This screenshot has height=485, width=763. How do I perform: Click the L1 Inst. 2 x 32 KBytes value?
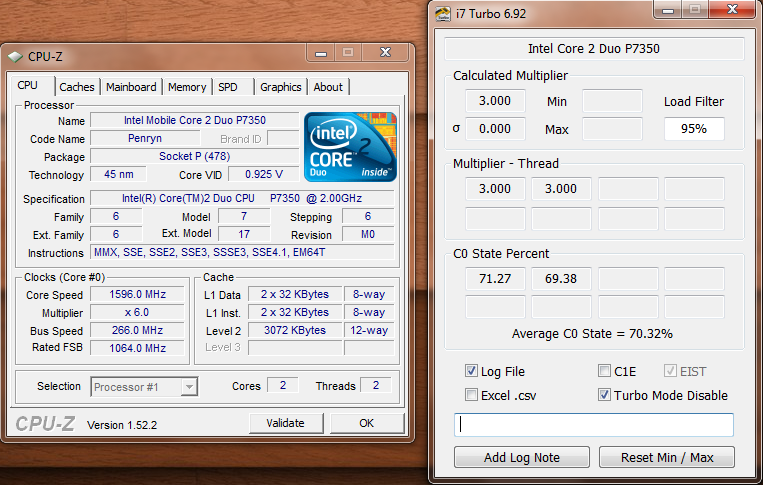point(295,312)
